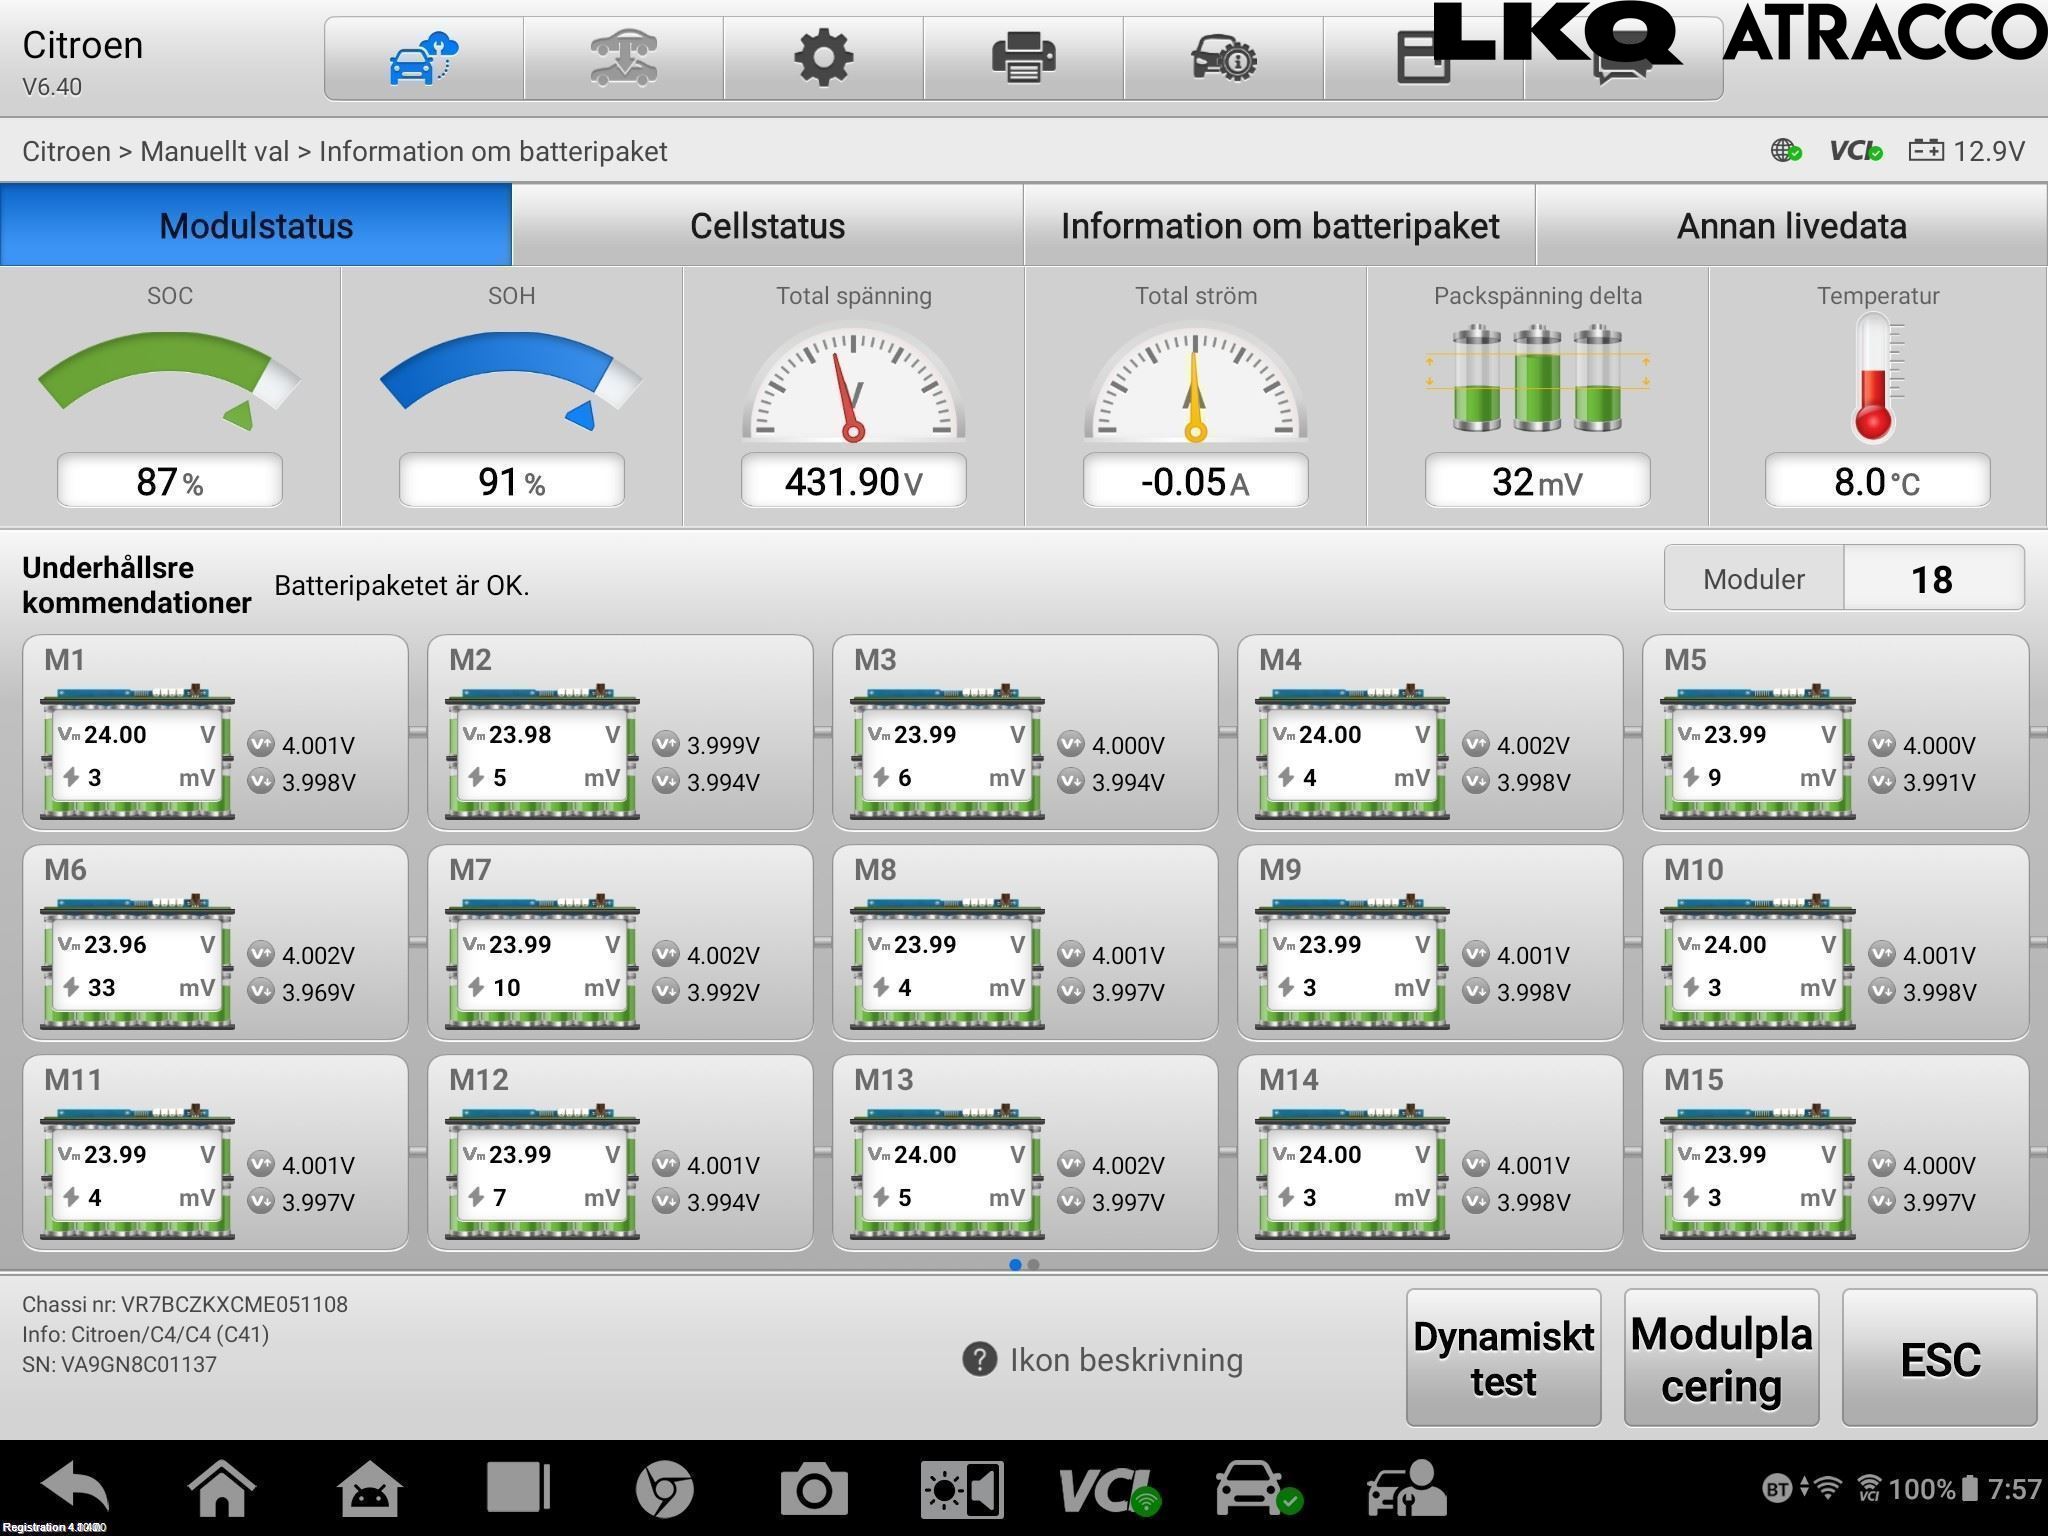
Task: Click the printer icon
Action: tap(1023, 58)
